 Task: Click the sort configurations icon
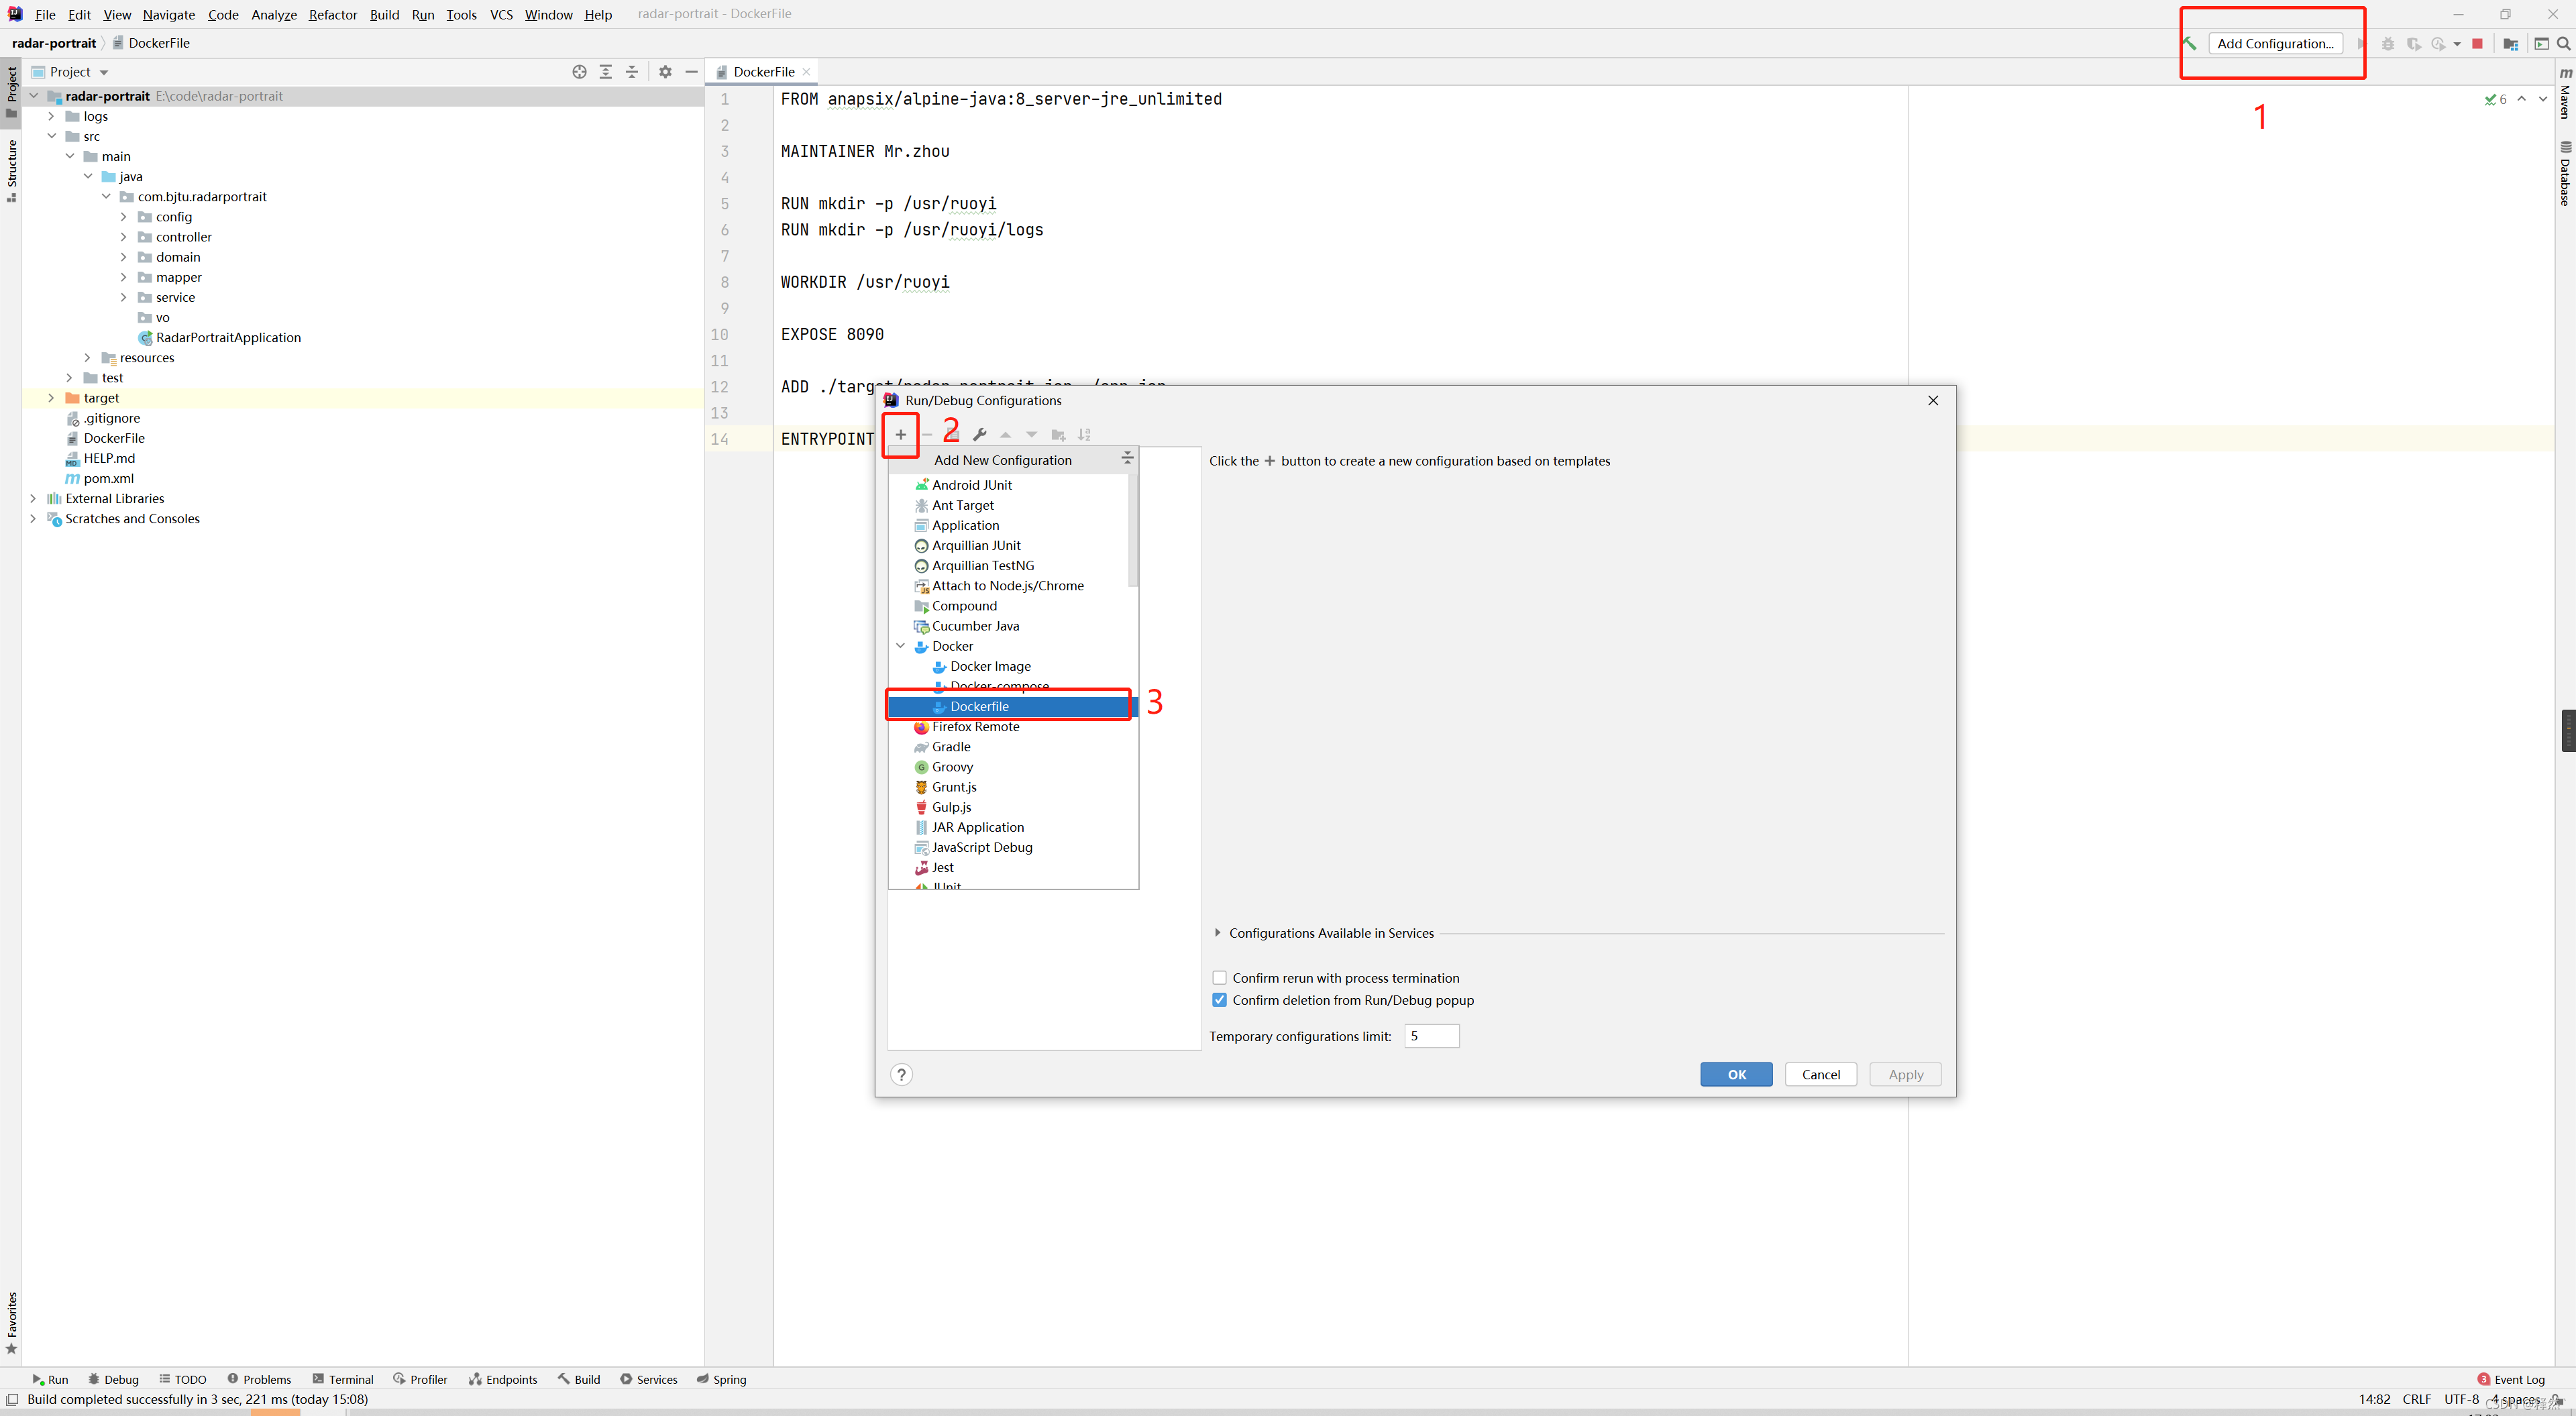coord(1083,434)
